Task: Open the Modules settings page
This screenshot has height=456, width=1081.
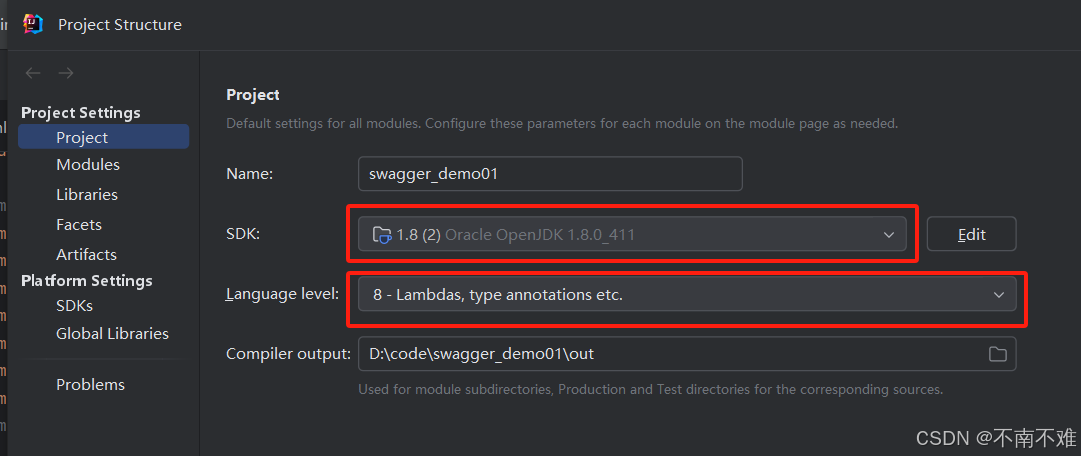Action: coord(88,165)
